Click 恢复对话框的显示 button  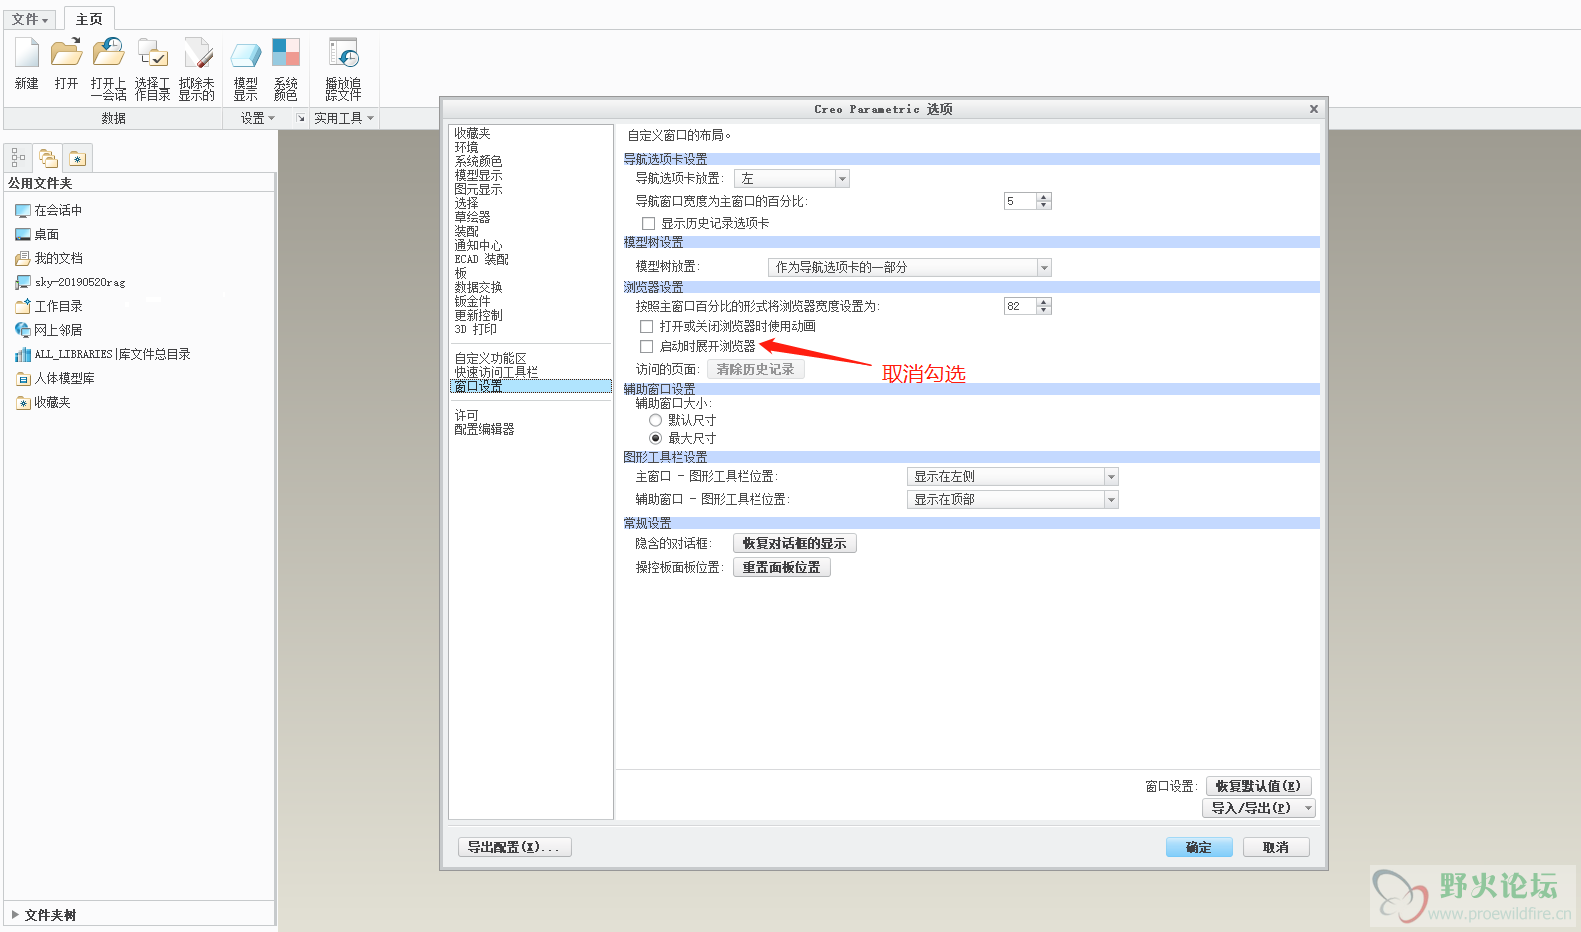coord(795,544)
